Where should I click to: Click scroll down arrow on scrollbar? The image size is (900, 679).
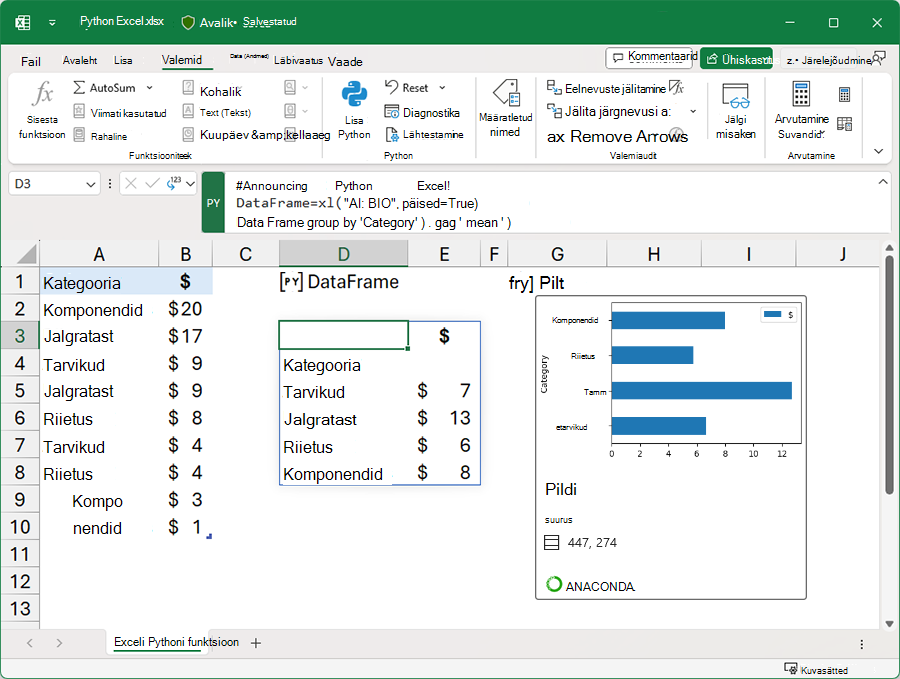pos(889,624)
